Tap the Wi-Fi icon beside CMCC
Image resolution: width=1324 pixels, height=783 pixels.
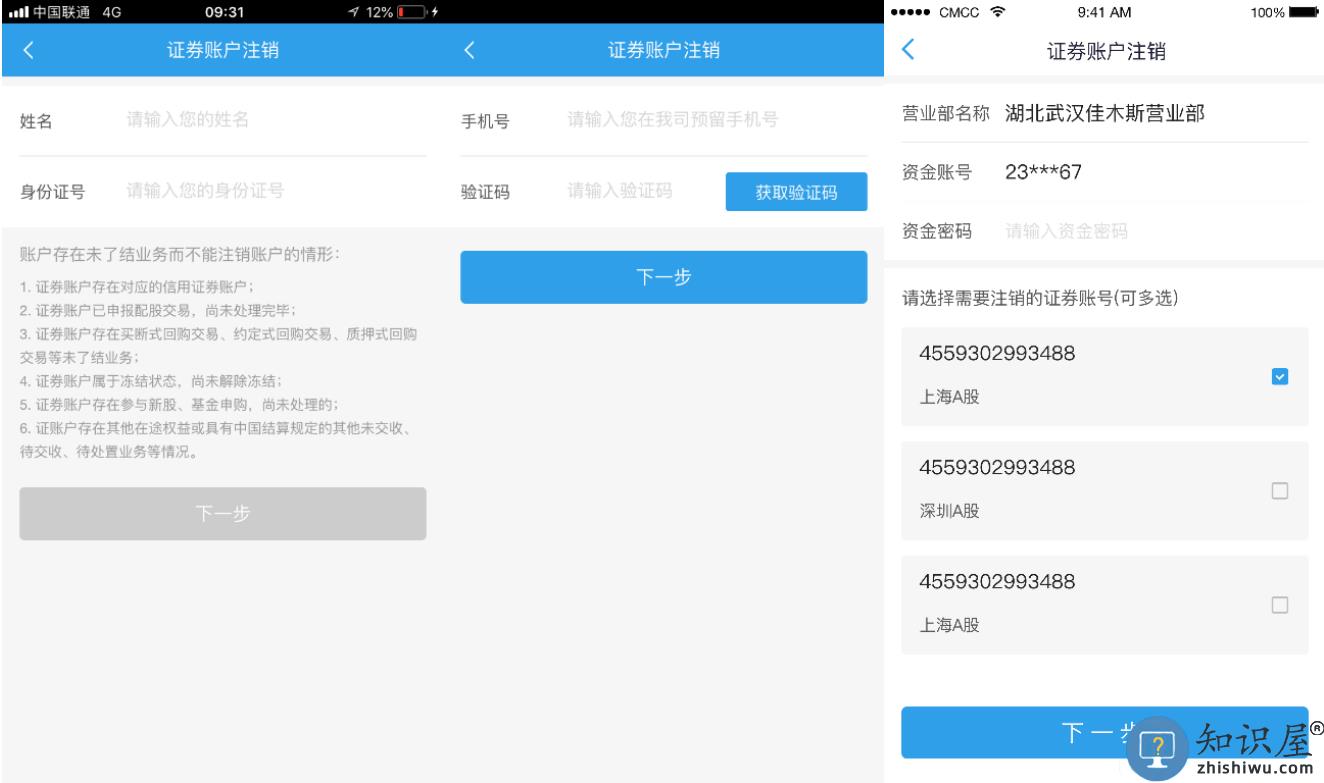click(x=997, y=12)
